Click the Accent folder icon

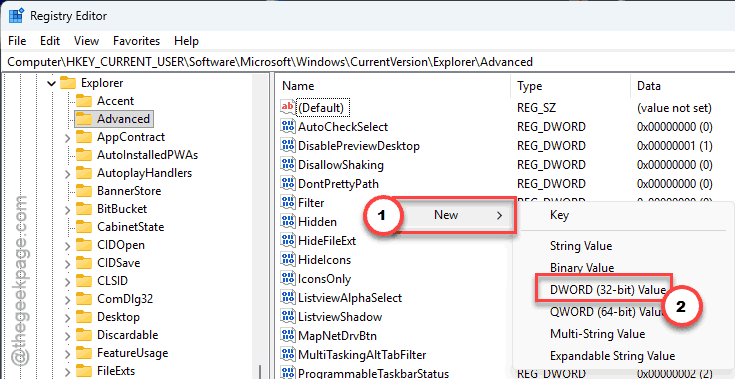click(84, 101)
